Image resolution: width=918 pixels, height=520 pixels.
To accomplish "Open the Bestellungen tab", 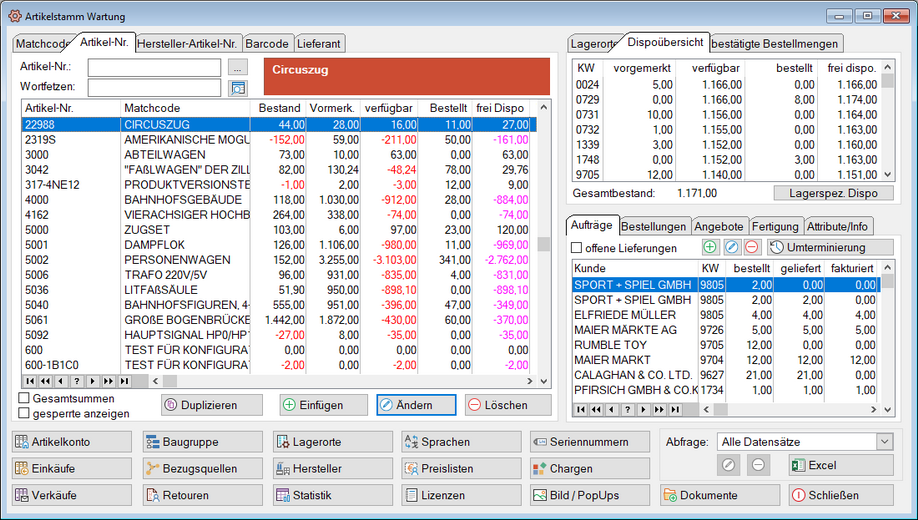I will pyautogui.click(x=654, y=226).
